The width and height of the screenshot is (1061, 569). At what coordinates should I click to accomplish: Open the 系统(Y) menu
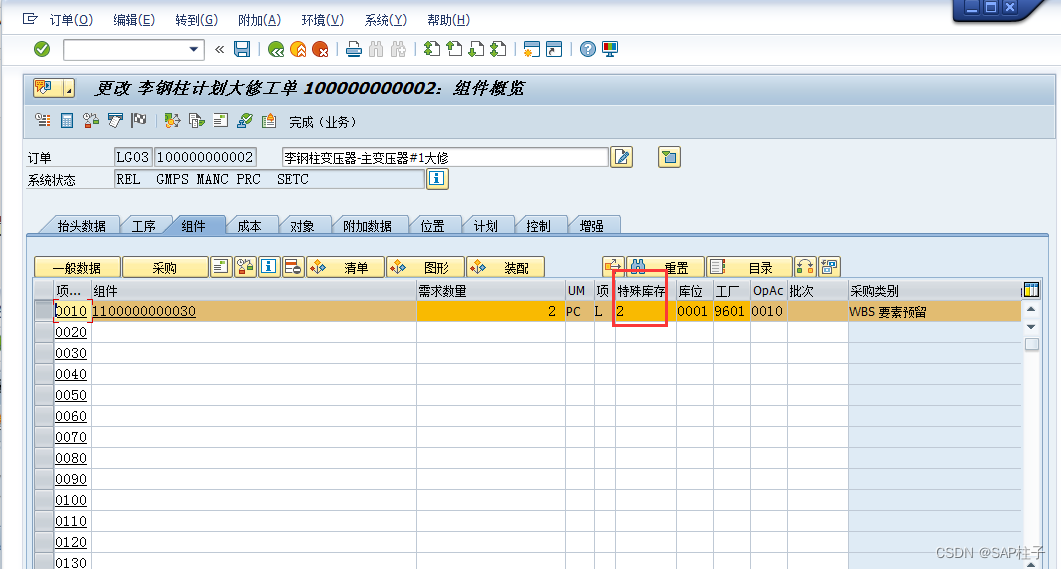tap(386, 20)
